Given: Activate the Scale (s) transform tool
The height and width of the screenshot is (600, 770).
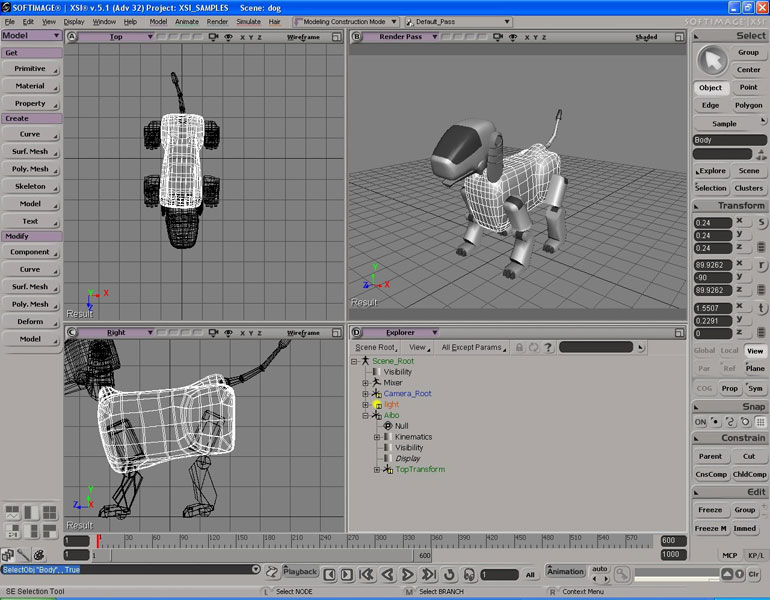Looking at the screenshot, I should (x=761, y=222).
